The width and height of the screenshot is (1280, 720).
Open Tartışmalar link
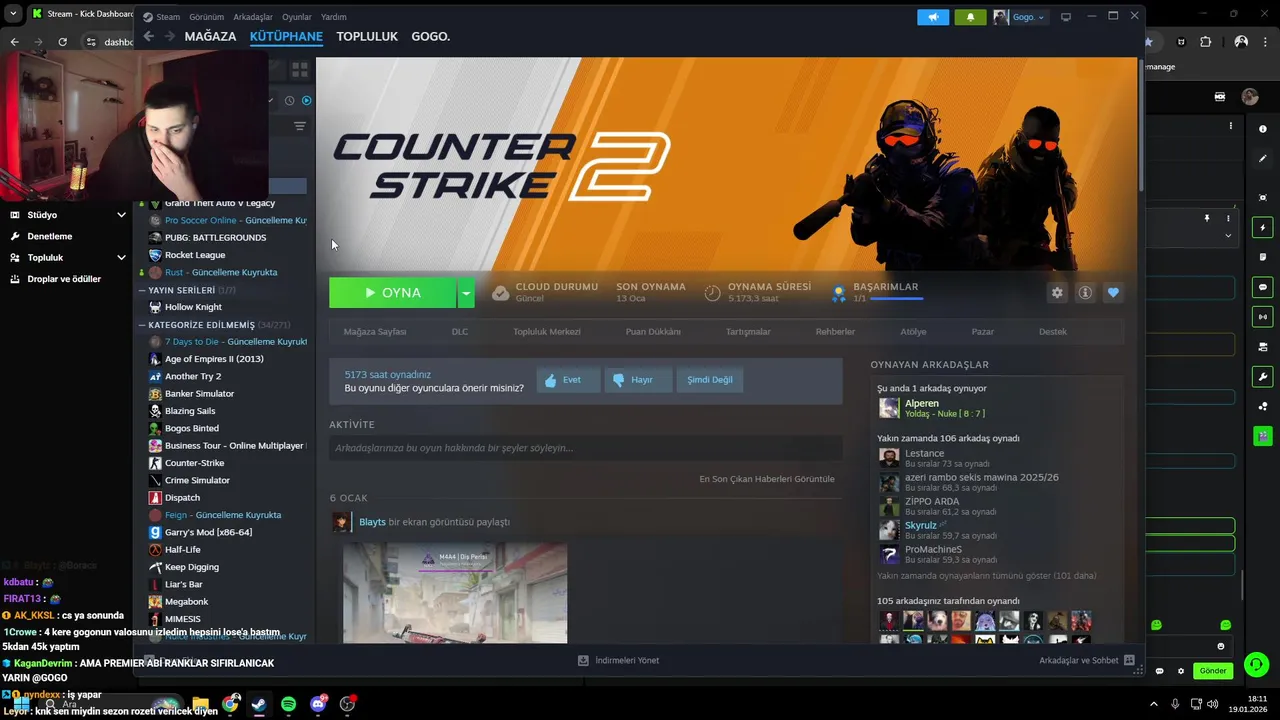(x=748, y=332)
